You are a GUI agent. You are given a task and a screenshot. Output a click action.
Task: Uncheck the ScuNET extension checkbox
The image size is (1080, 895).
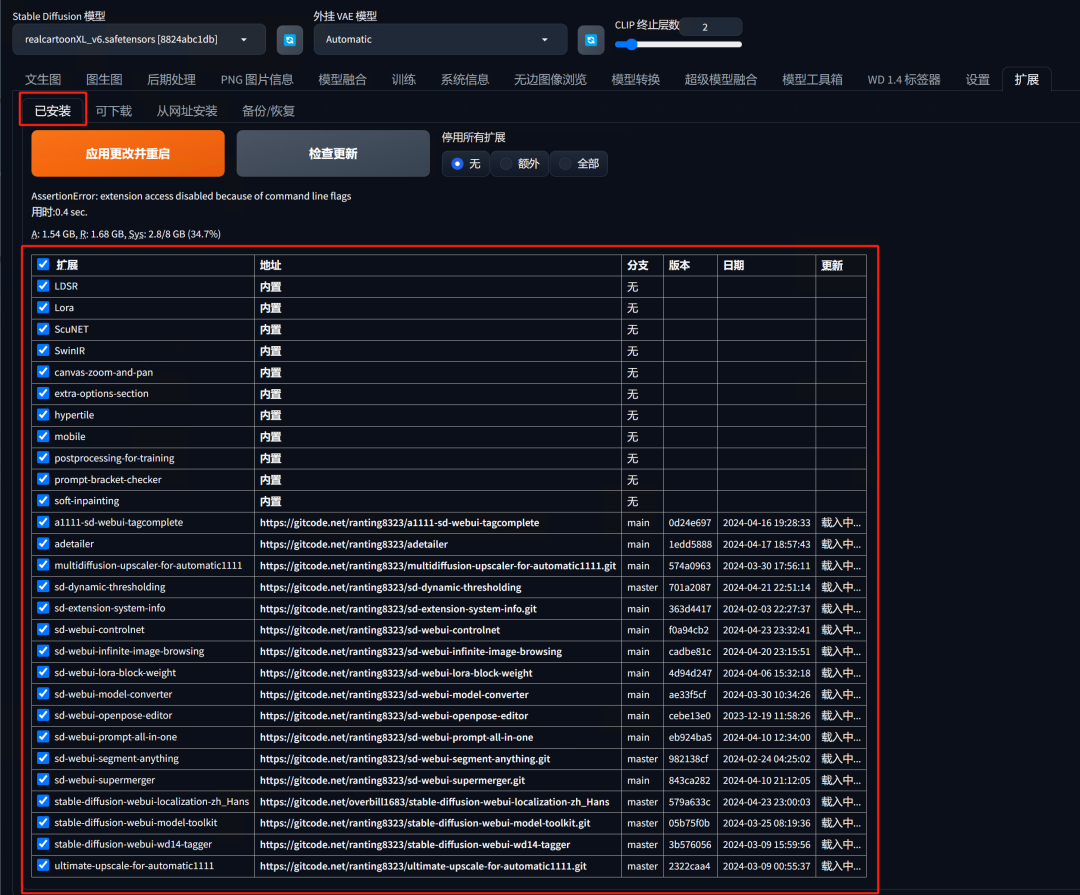43,329
